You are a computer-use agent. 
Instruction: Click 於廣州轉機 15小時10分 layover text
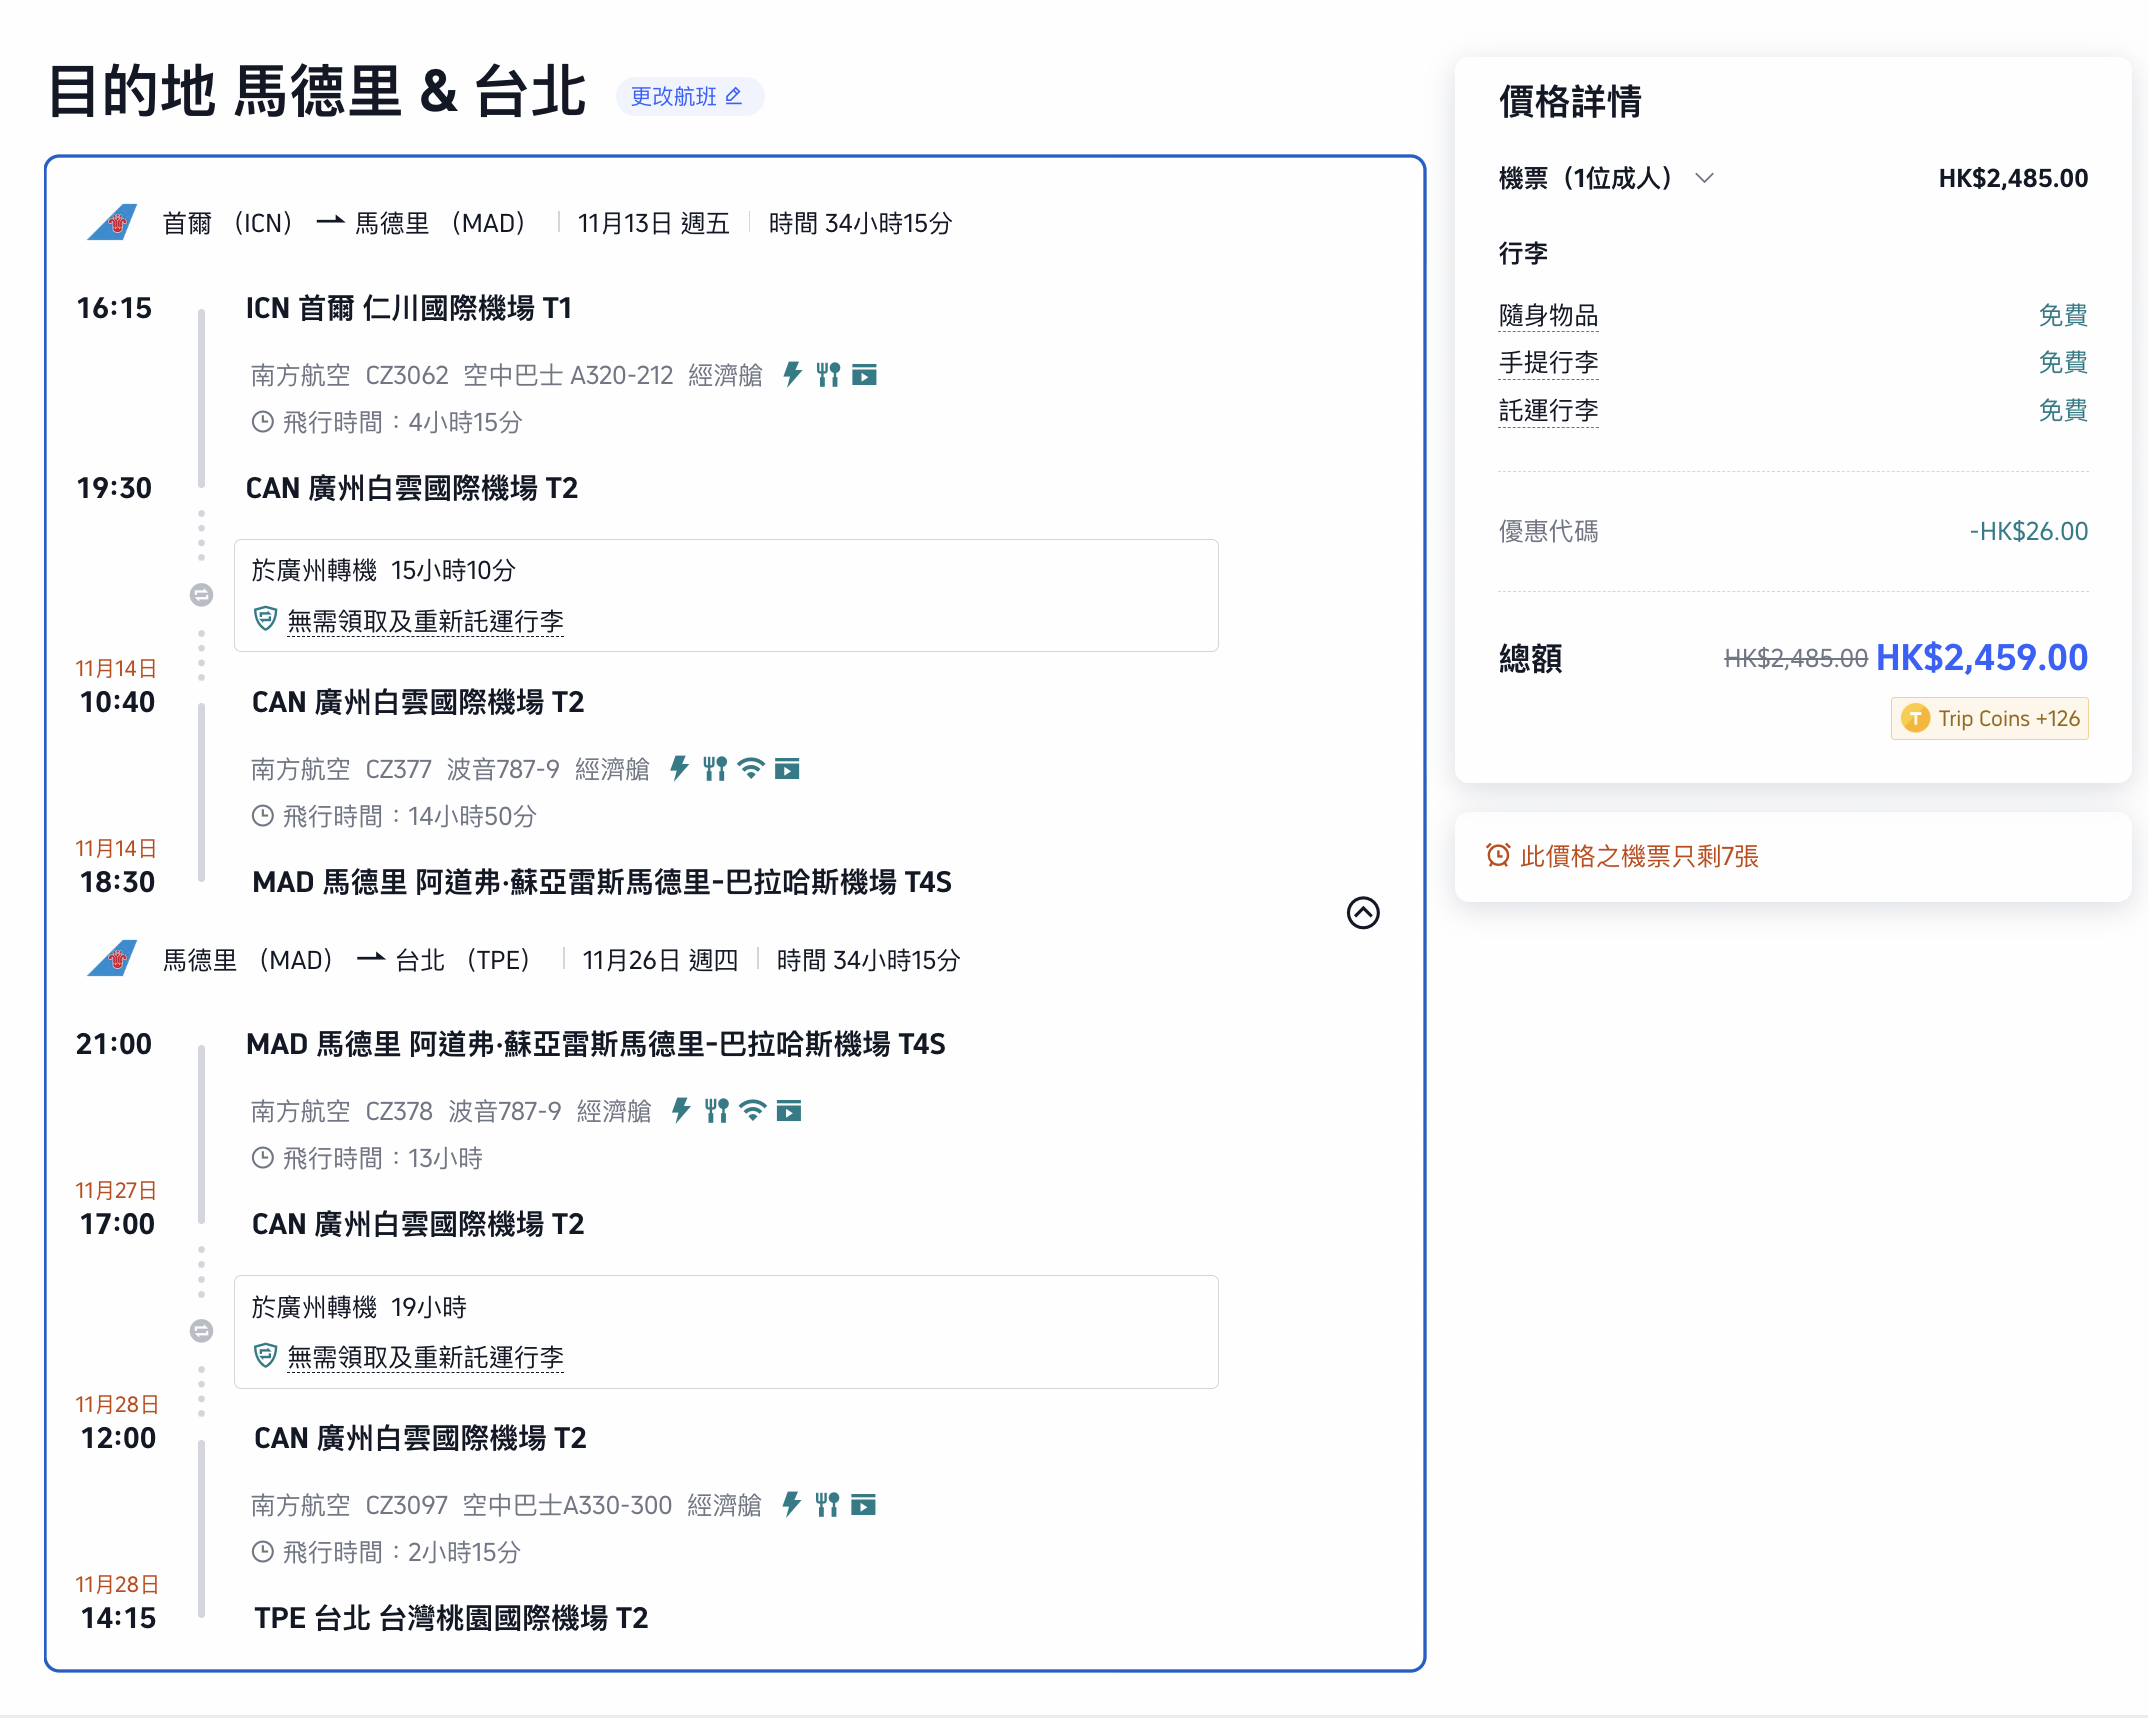point(383,570)
